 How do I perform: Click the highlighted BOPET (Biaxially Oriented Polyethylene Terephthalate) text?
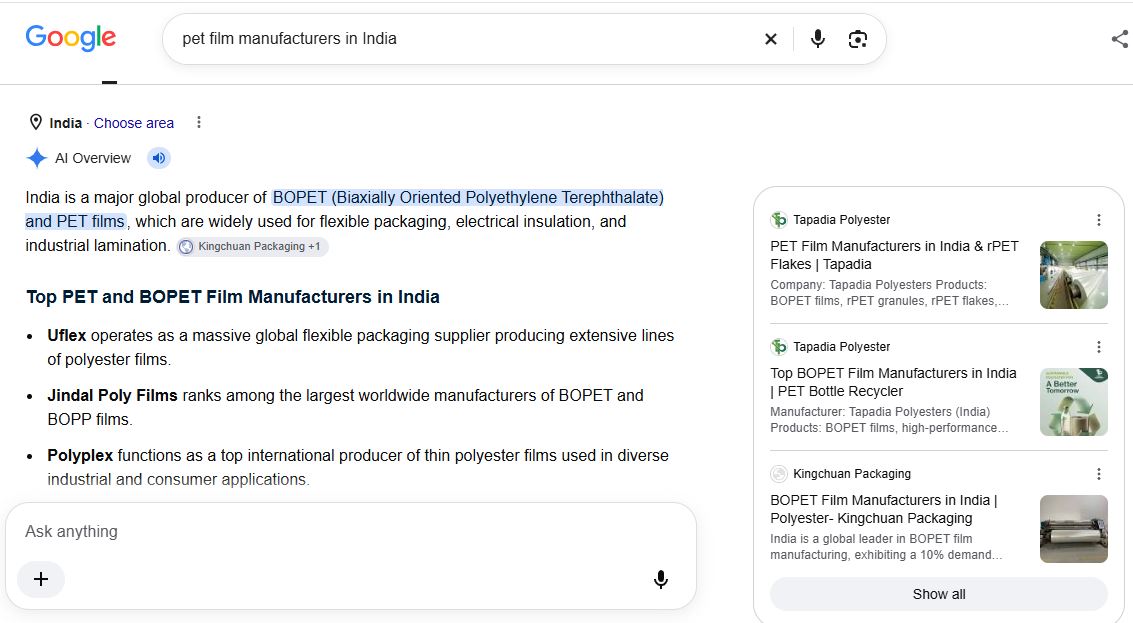468,197
